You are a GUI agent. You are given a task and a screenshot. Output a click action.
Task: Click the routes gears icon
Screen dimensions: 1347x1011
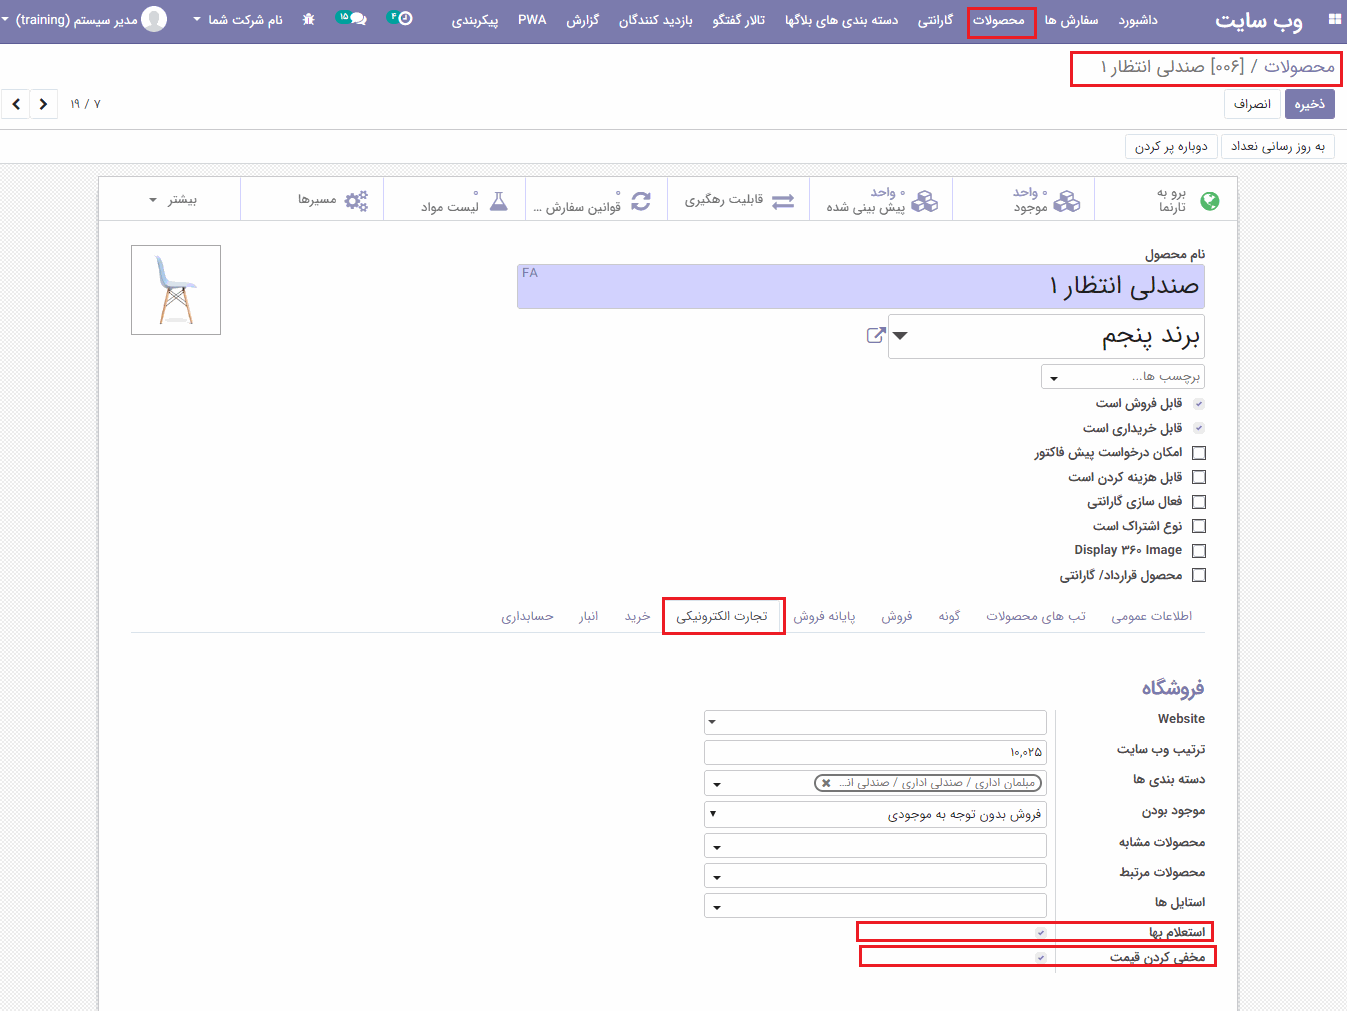click(x=356, y=200)
